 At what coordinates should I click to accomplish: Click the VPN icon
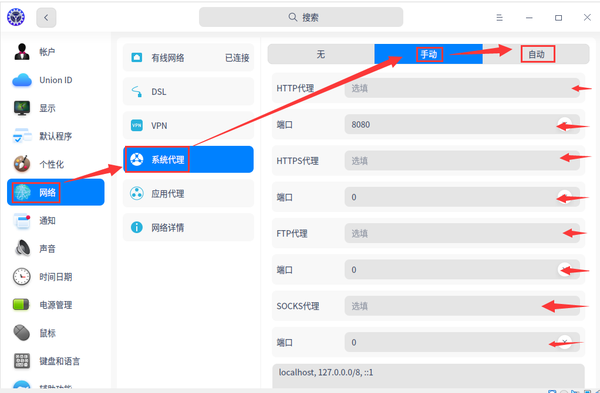tap(137, 125)
